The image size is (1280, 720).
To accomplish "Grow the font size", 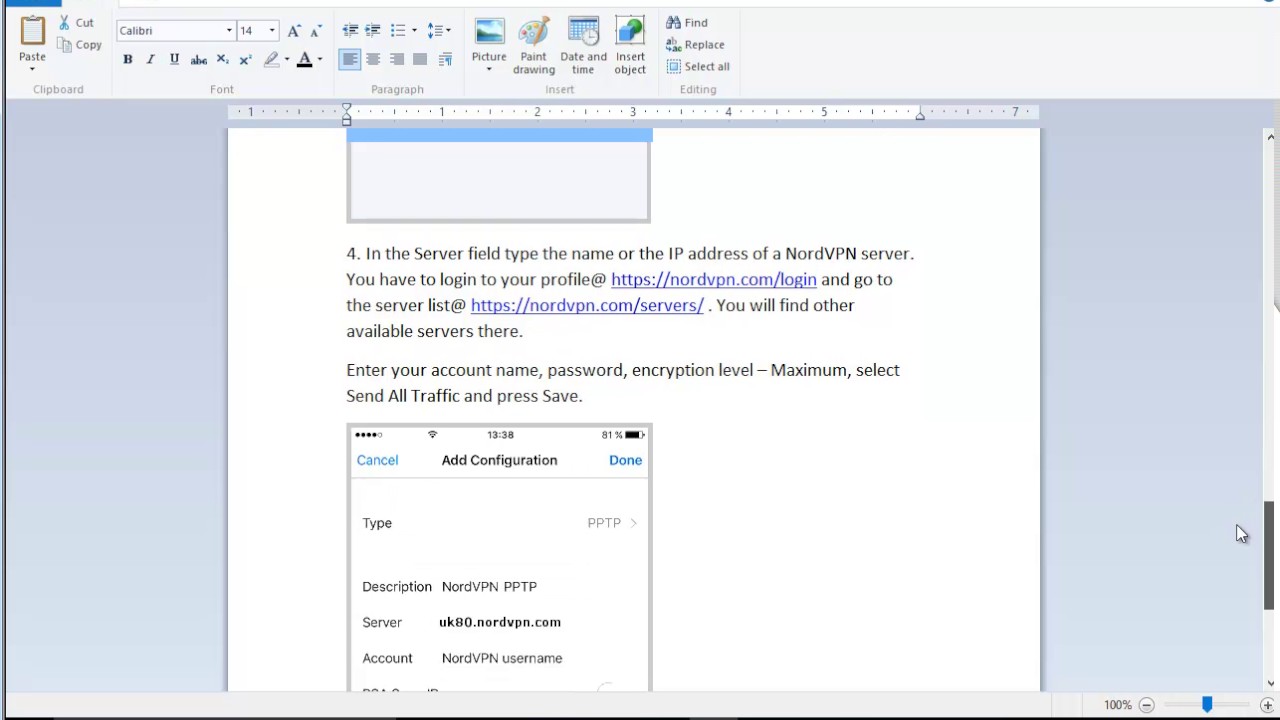I will pyautogui.click(x=294, y=31).
